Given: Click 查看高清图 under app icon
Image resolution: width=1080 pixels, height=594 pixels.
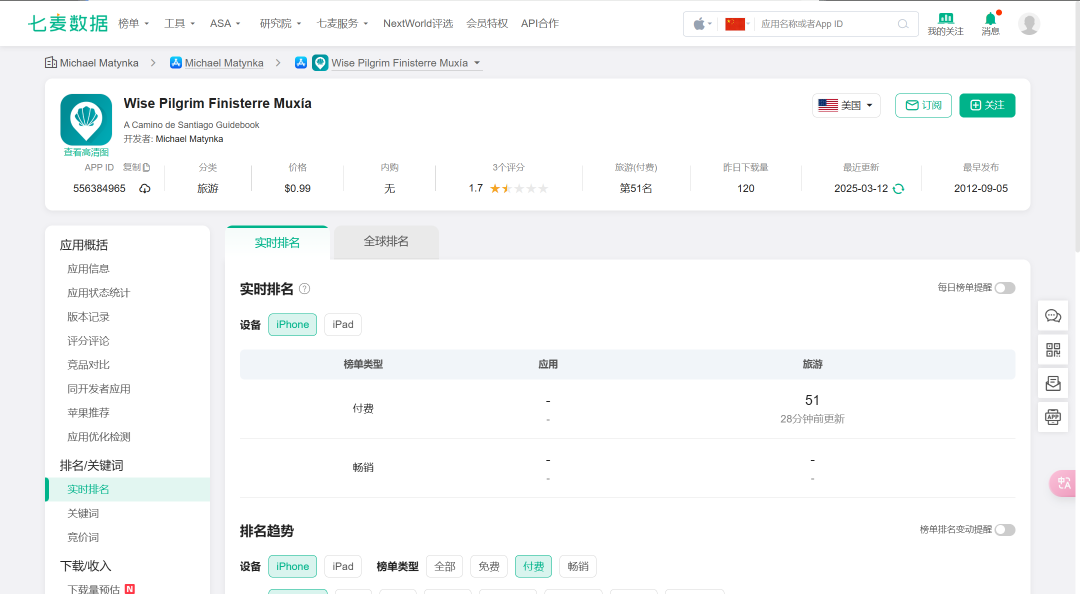Looking at the screenshot, I should click(86, 152).
